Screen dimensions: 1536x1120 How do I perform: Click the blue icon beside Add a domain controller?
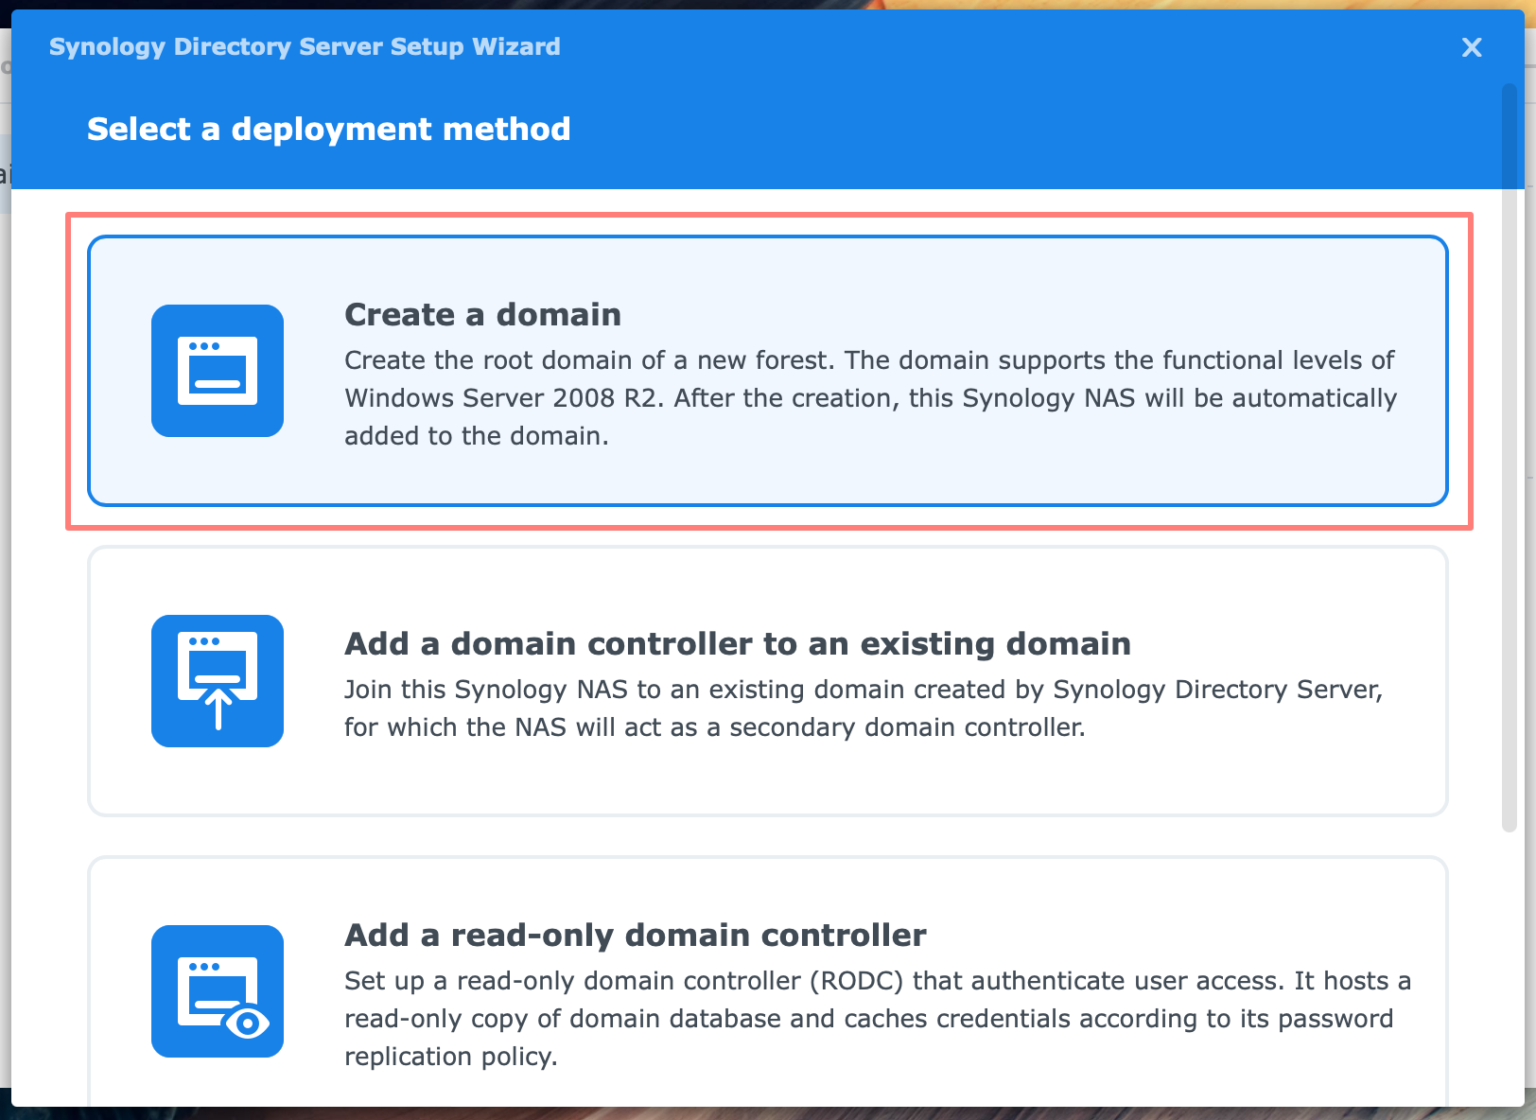(217, 681)
